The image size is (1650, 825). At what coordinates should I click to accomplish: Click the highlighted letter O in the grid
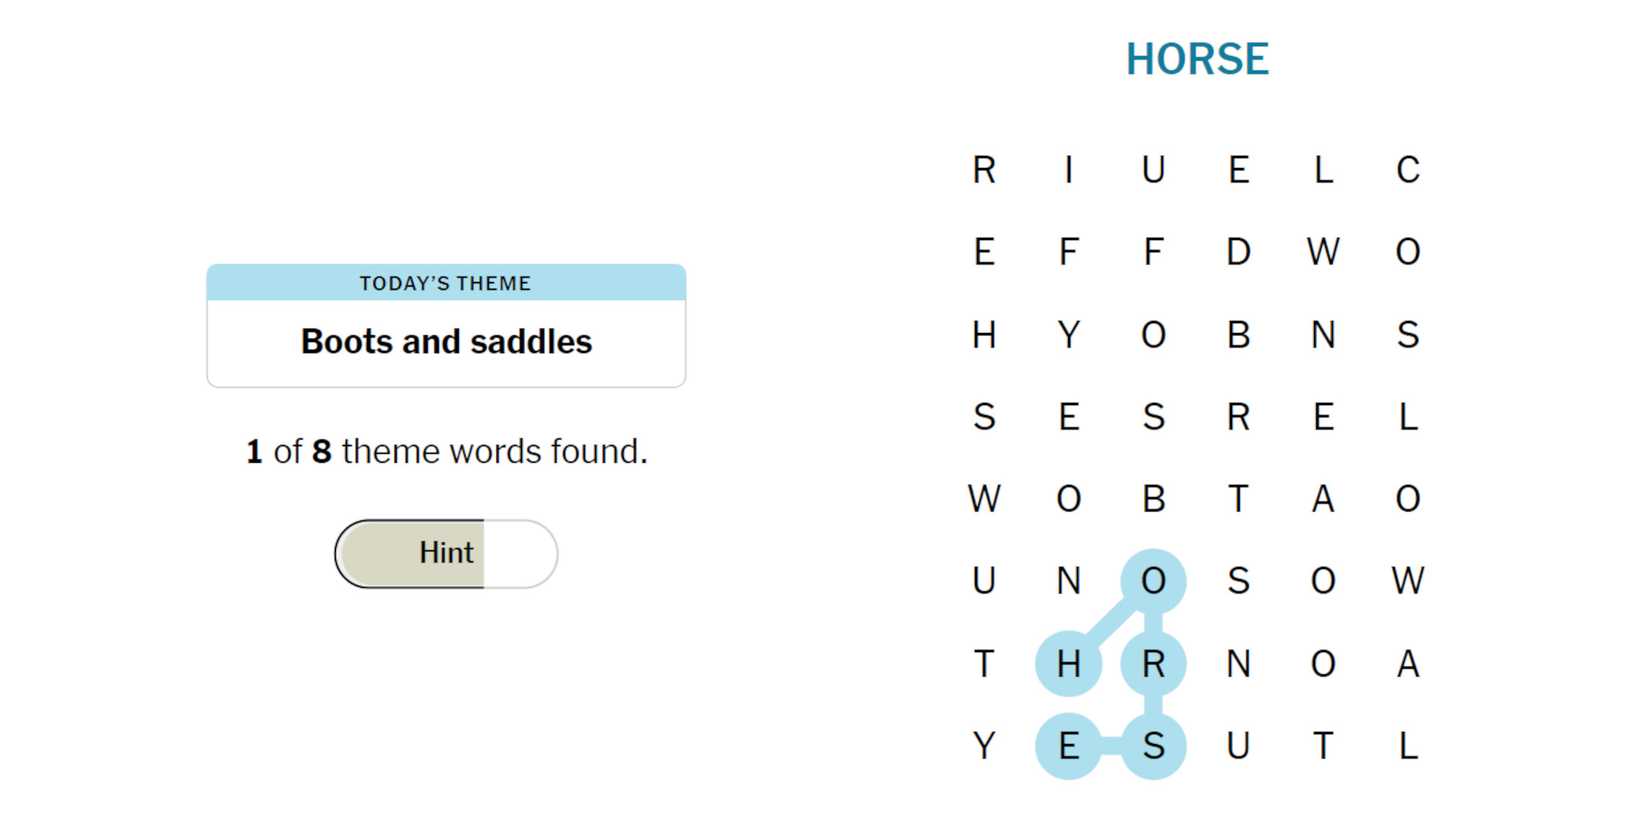point(1153,581)
